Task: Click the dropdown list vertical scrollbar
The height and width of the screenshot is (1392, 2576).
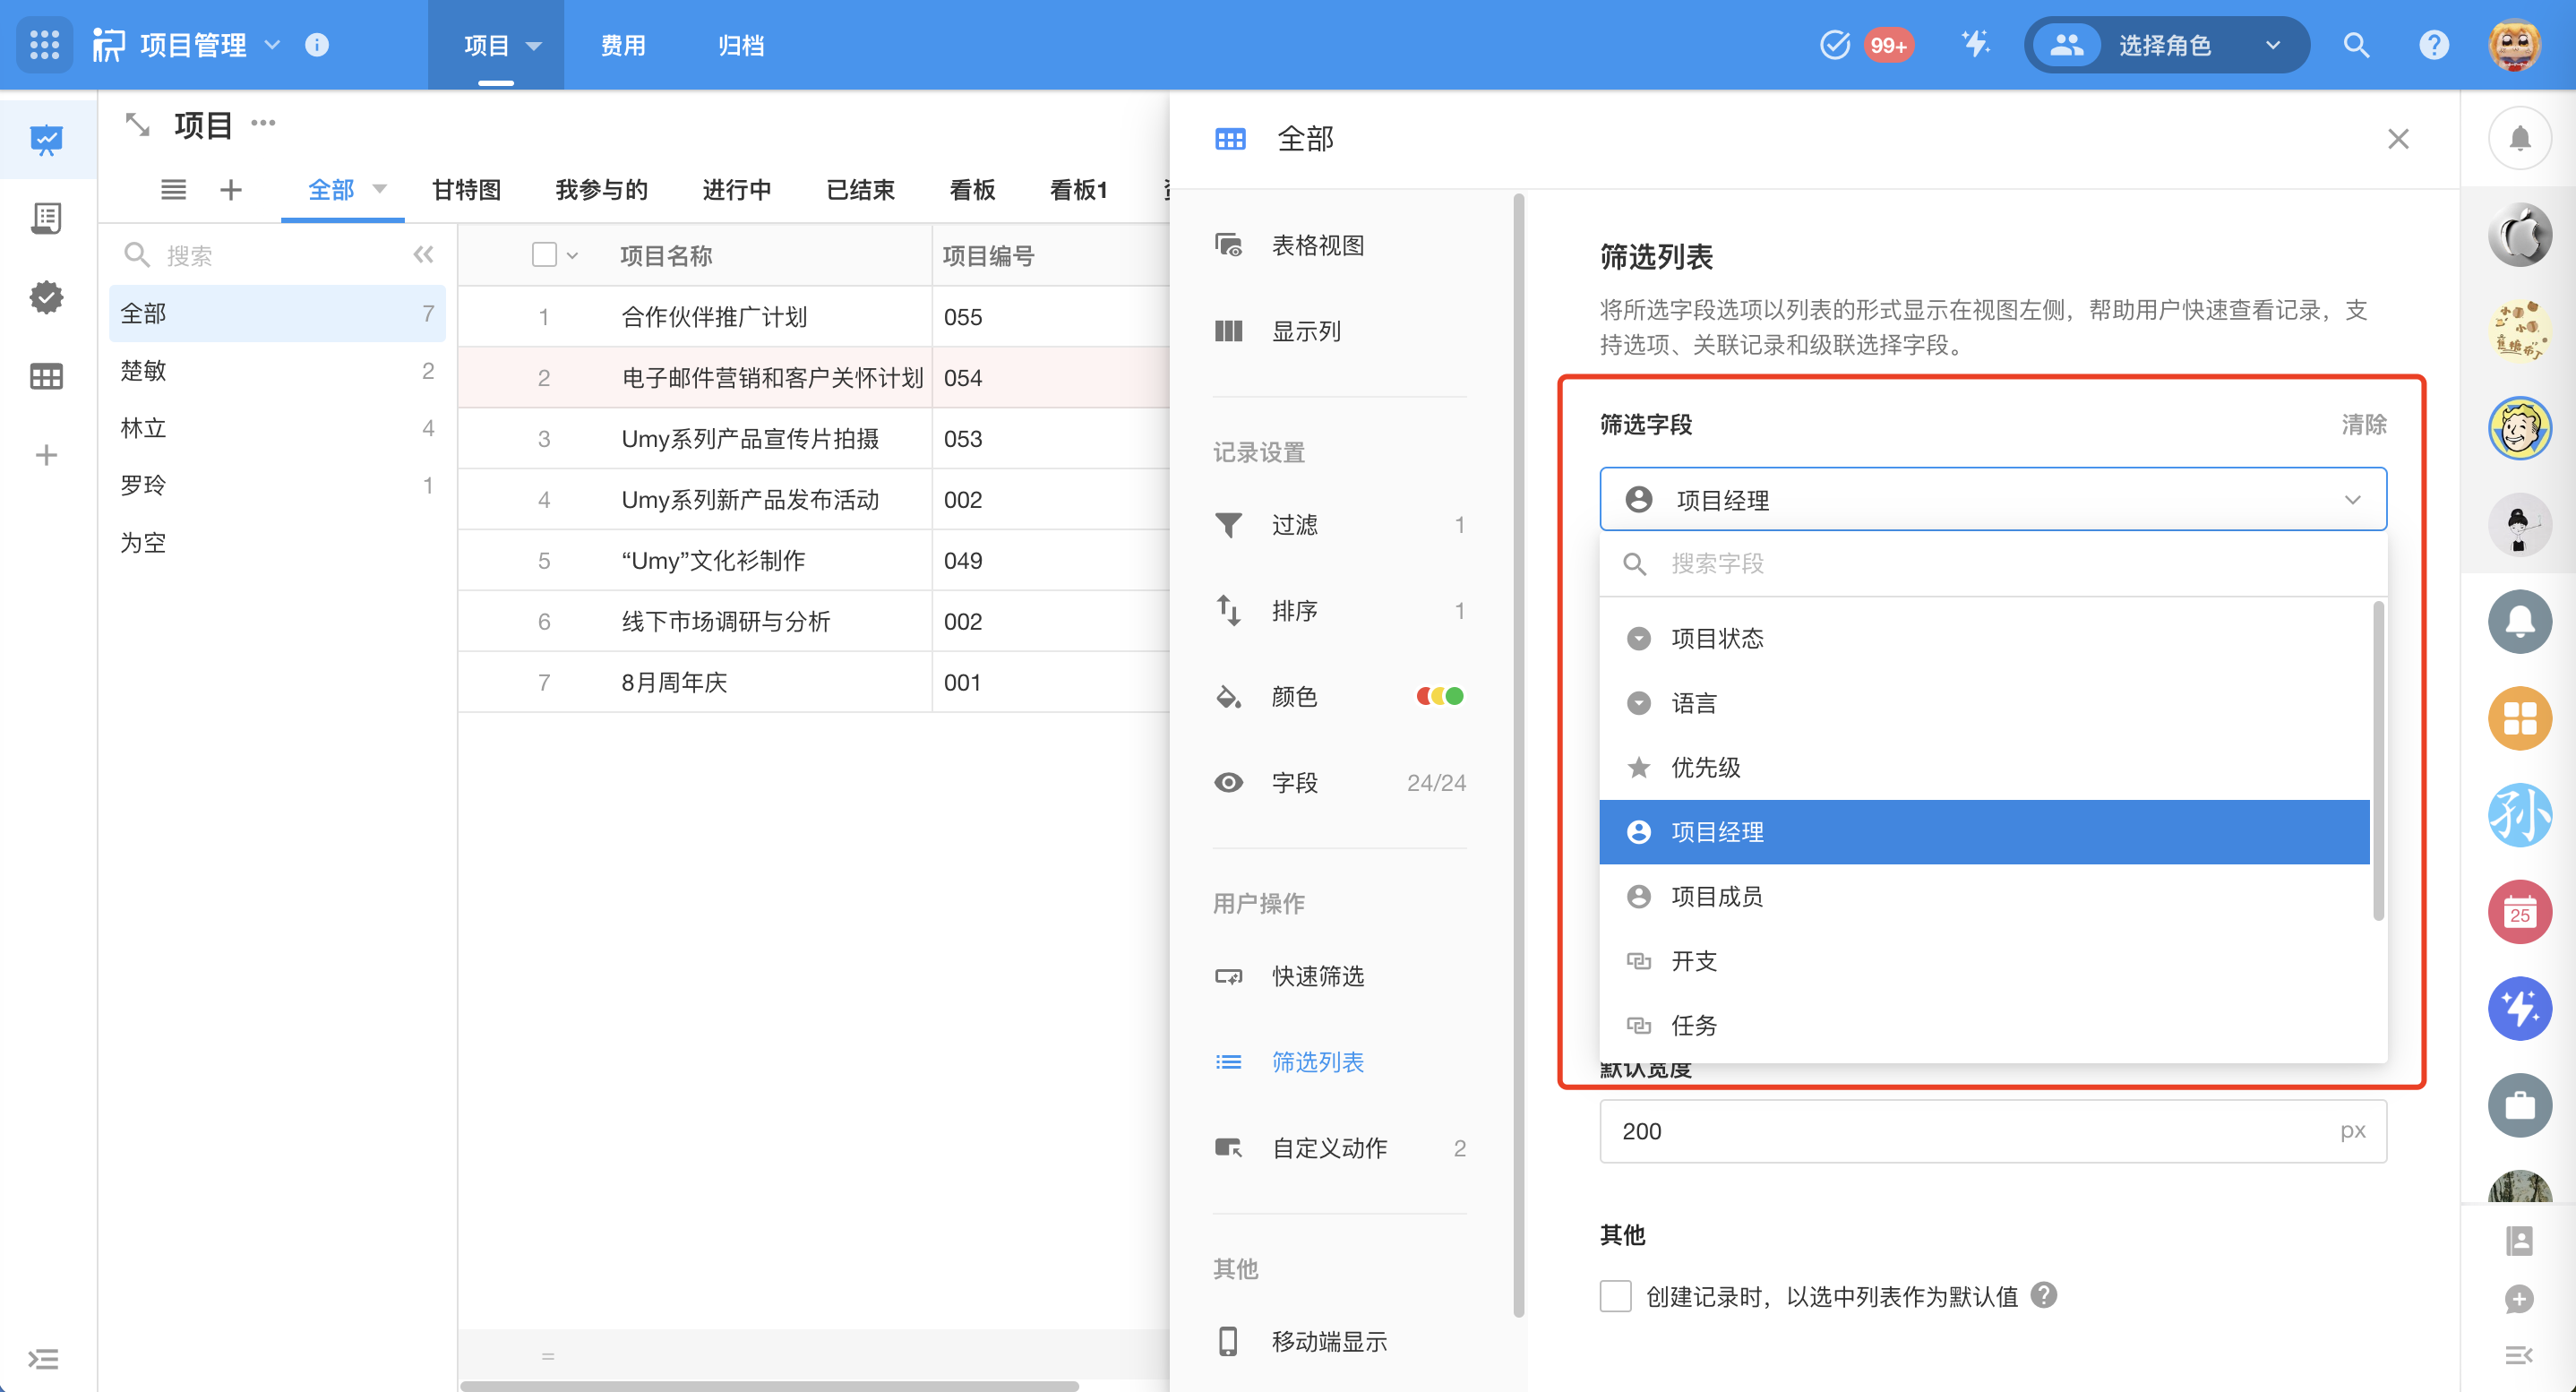Action: pyautogui.click(x=2378, y=760)
